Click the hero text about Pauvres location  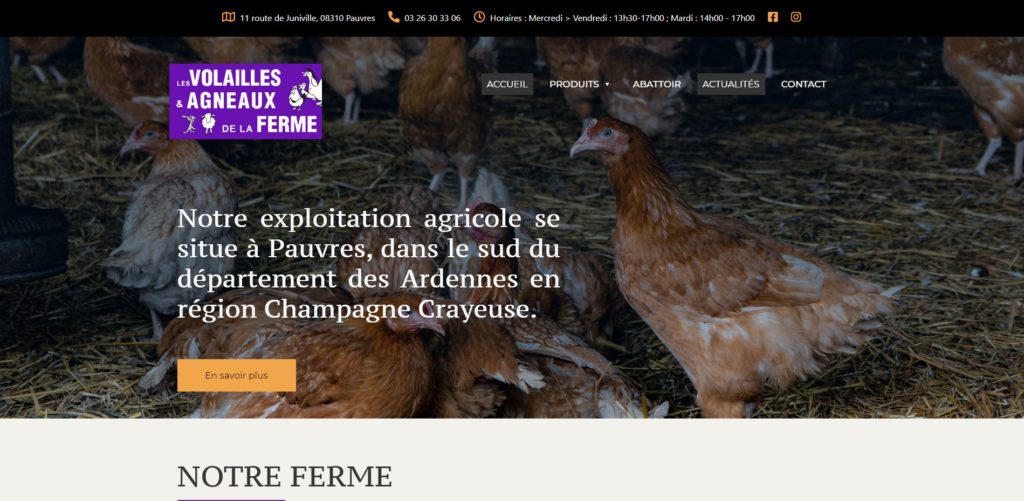click(368, 264)
